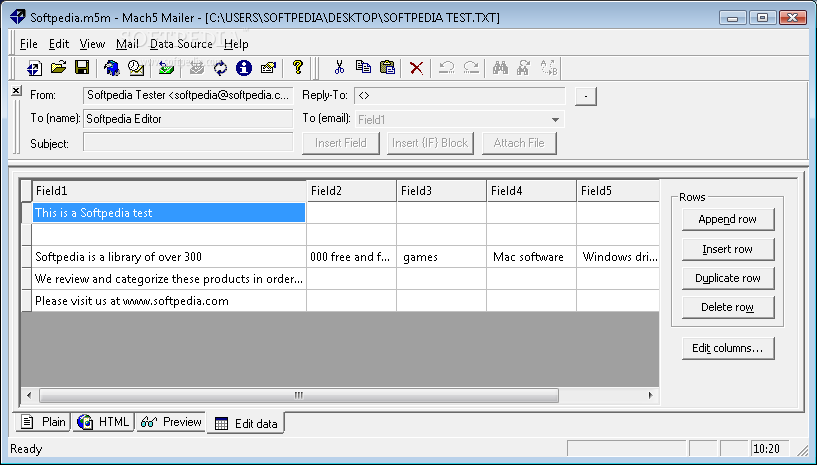The width and height of the screenshot is (817, 465).
Task: Click the New document toolbar icon
Action: 34,68
